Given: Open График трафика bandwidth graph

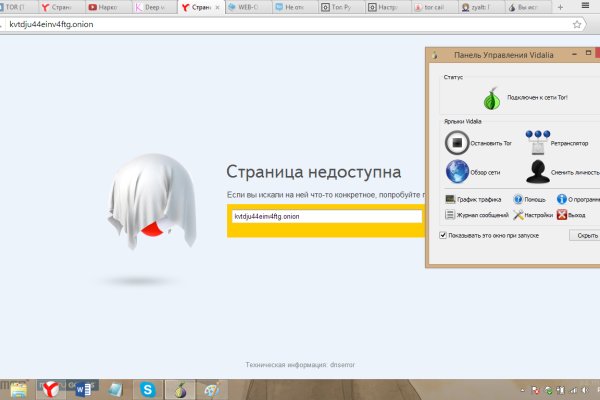Looking at the screenshot, I should tap(449, 199).
